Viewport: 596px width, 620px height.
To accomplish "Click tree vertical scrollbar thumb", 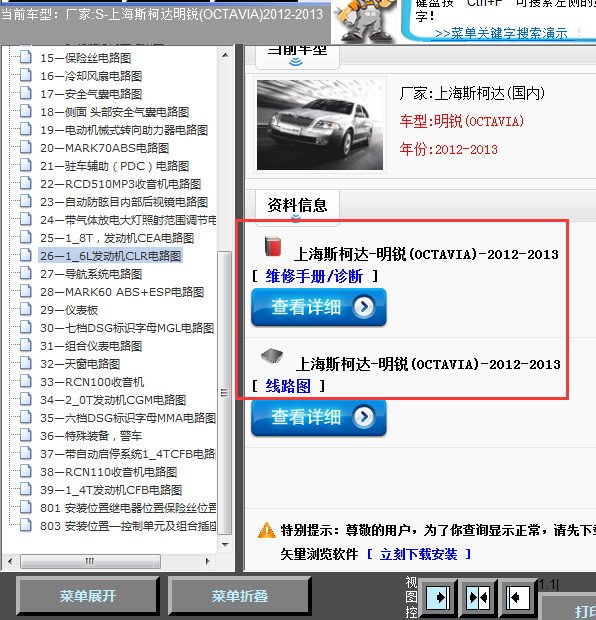I will point(225,392).
